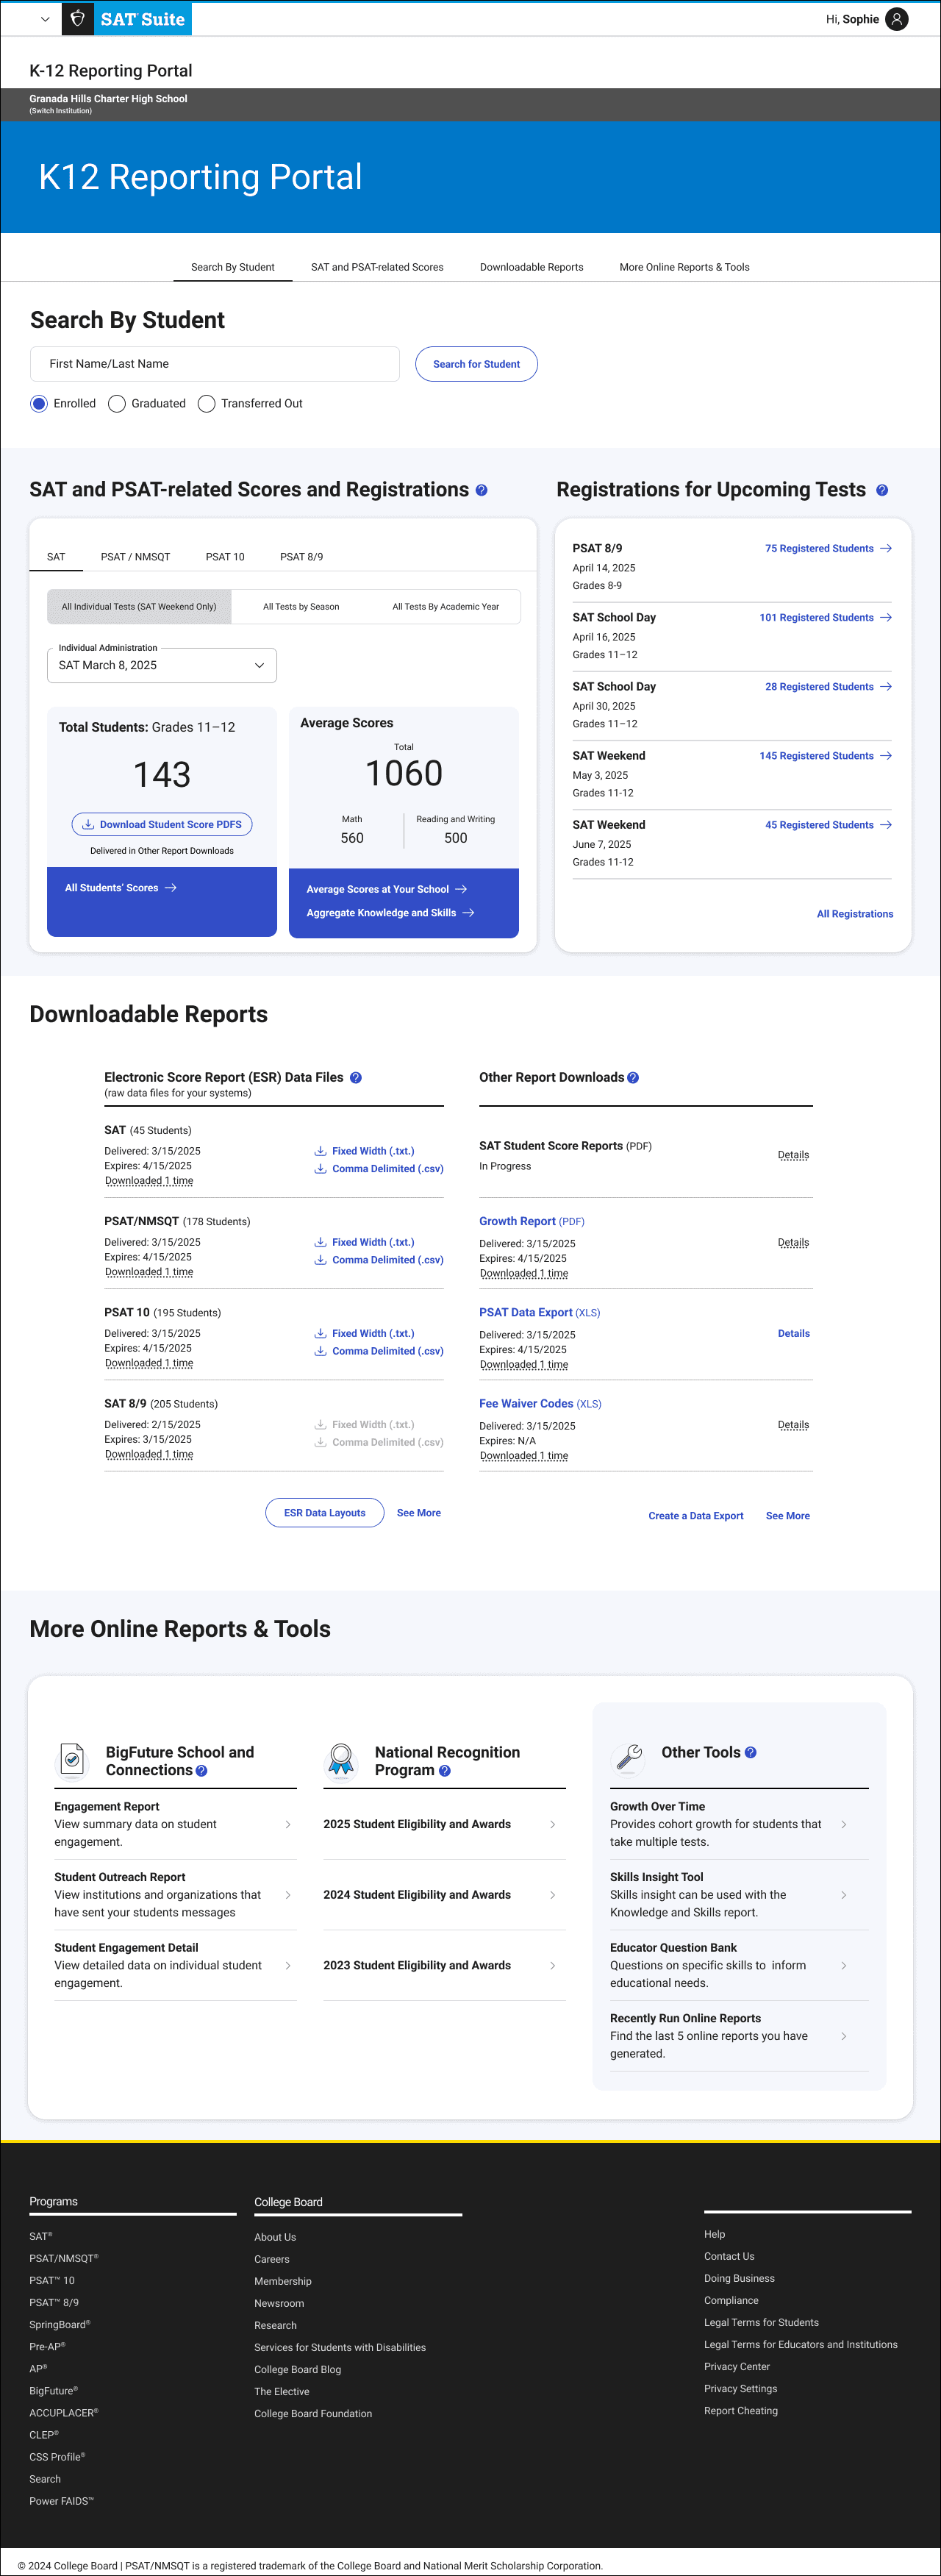Viewport: 941px width, 2576px height.
Task: Select the Graduated radio button
Action: pyautogui.click(x=117, y=404)
